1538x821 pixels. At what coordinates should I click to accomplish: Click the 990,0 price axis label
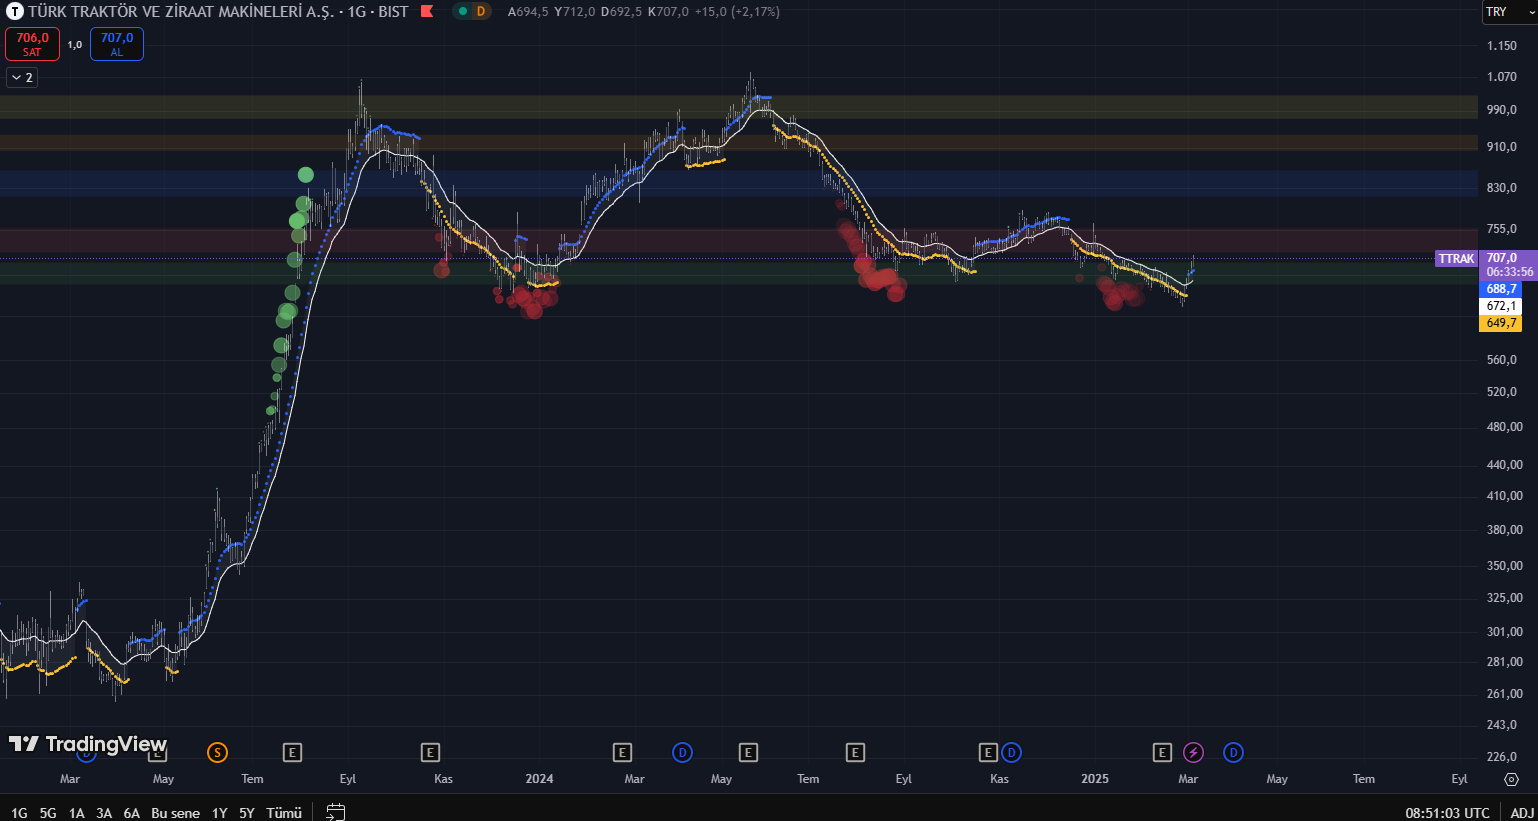pyautogui.click(x=1502, y=110)
